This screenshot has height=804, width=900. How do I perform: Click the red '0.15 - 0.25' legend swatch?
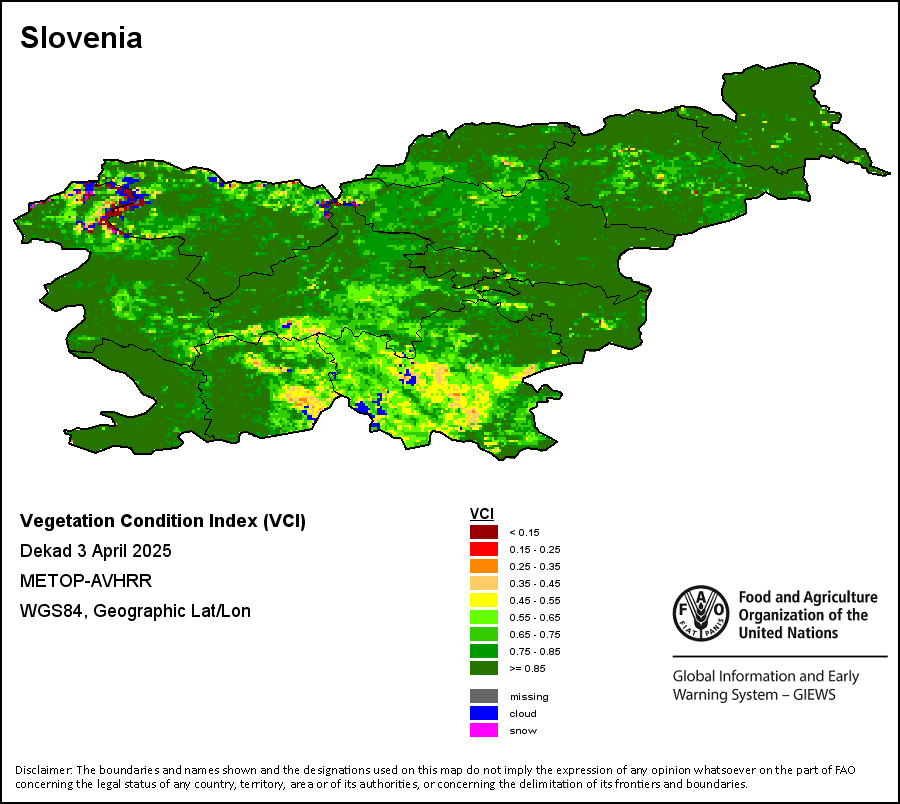(x=484, y=549)
